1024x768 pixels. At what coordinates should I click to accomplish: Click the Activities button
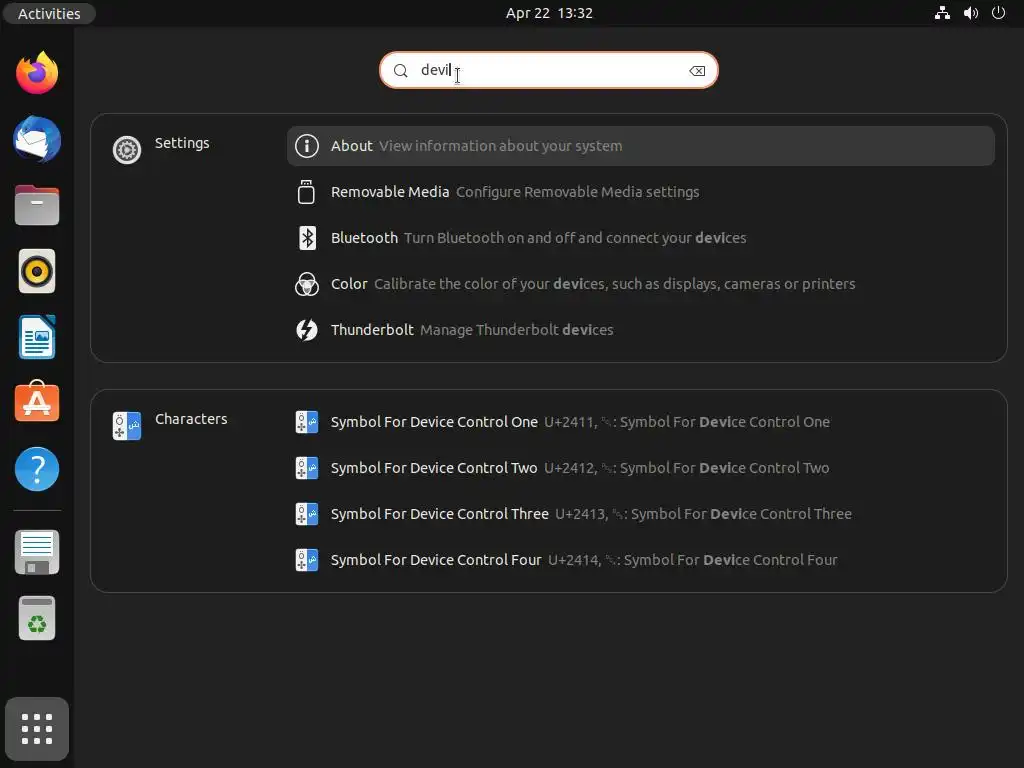point(49,13)
